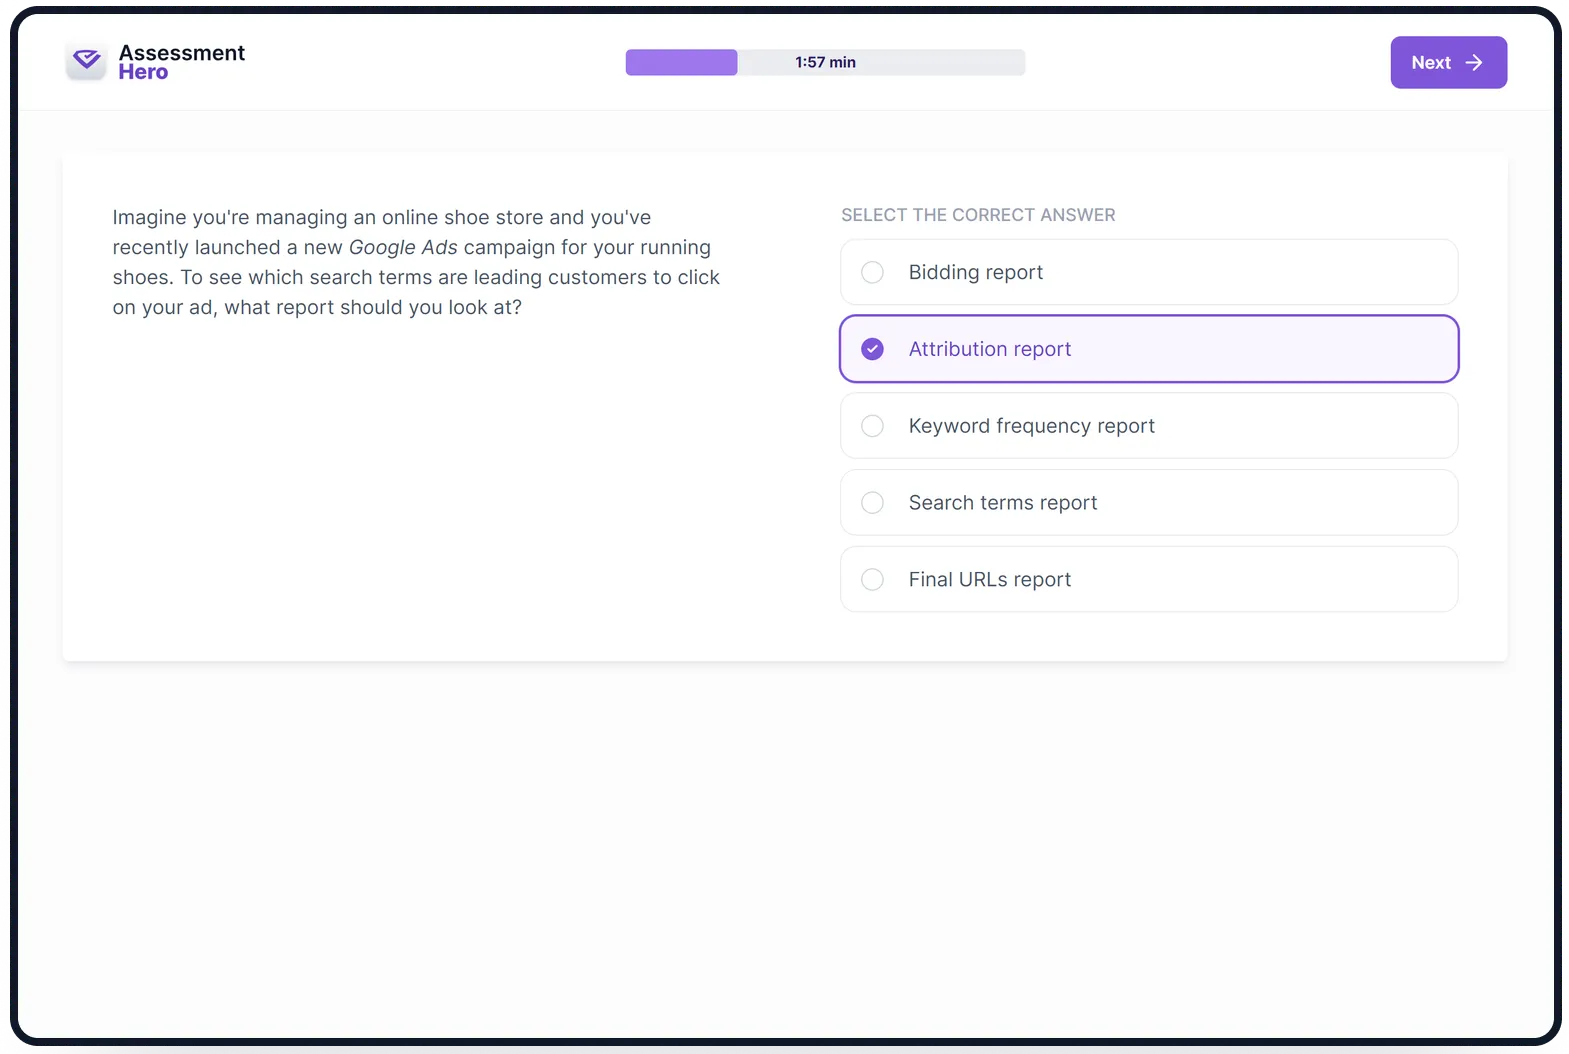Click the timer progress bar fill
Image resolution: width=1569 pixels, height=1054 pixels.
pos(681,62)
